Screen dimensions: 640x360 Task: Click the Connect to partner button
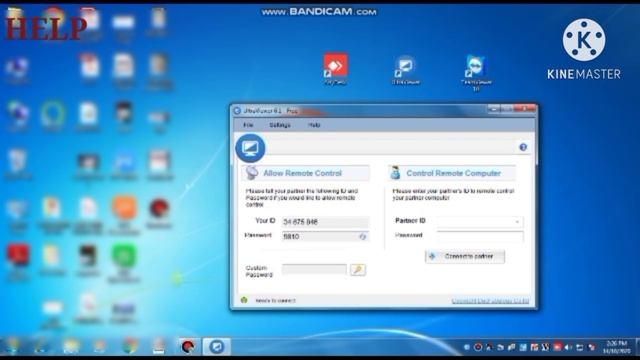coord(464,256)
